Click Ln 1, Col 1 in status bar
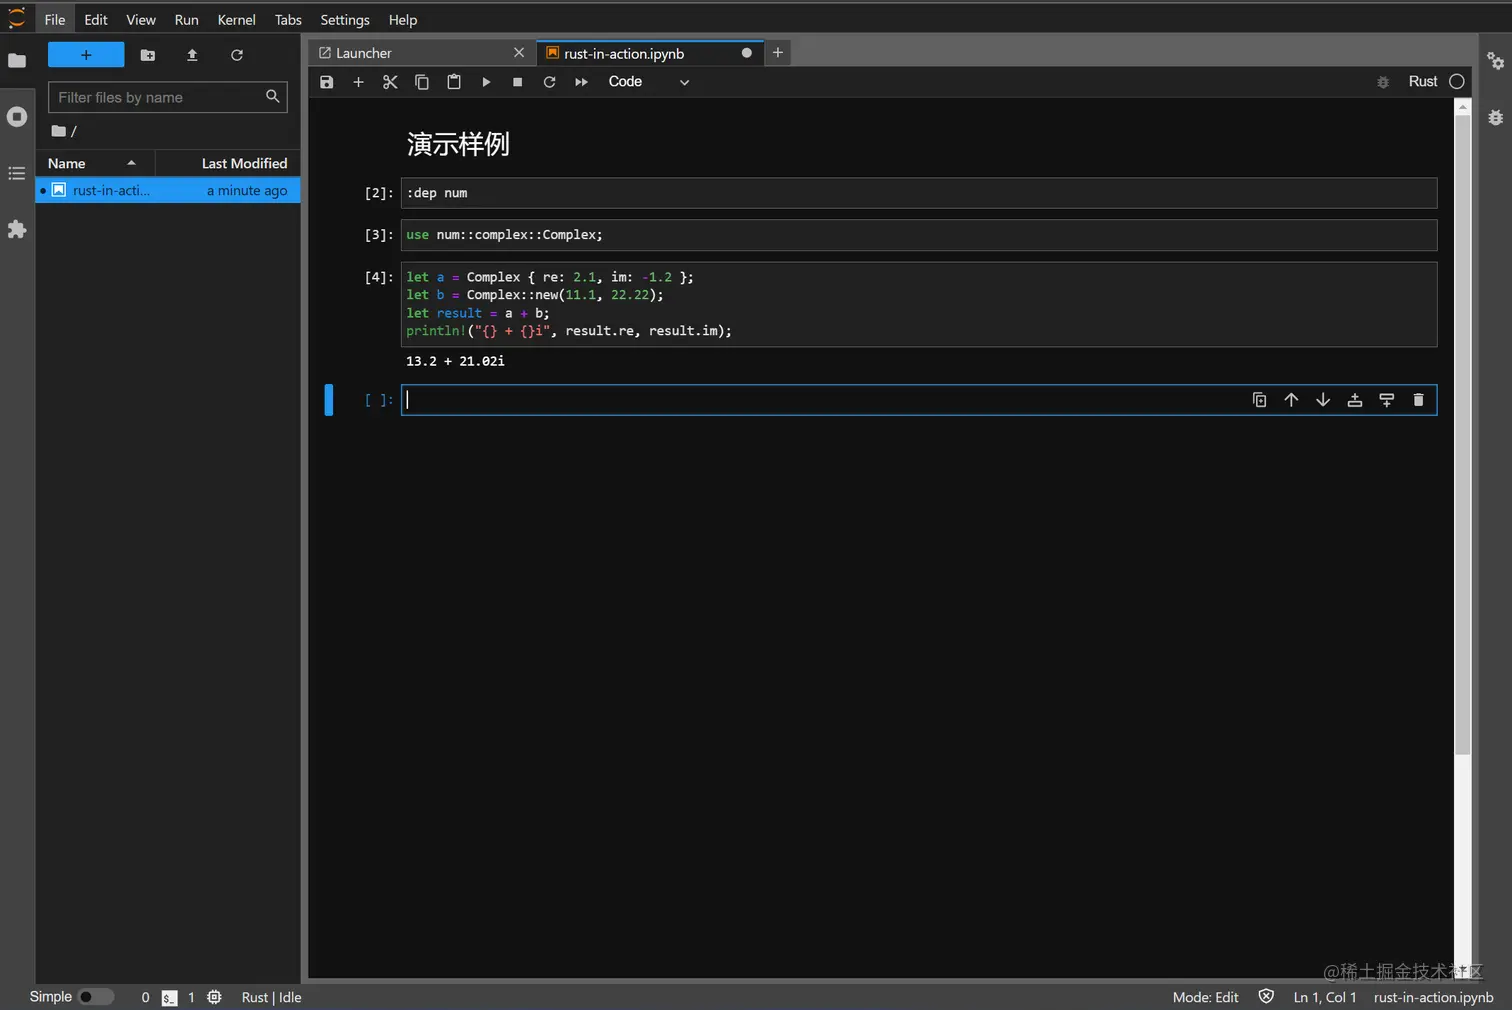Image resolution: width=1512 pixels, height=1010 pixels. point(1325,997)
